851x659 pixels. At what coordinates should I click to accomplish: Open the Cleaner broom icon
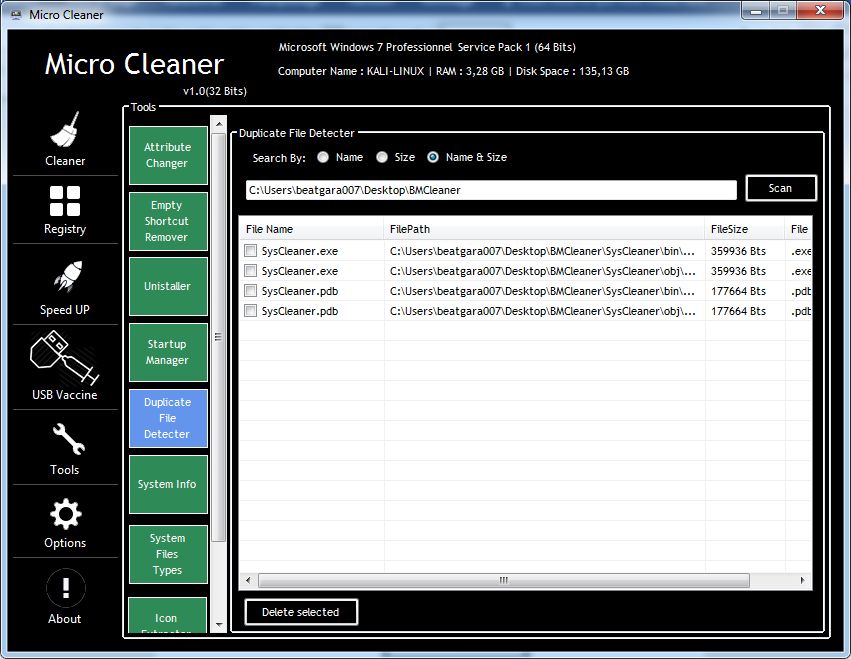(x=65, y=130)
